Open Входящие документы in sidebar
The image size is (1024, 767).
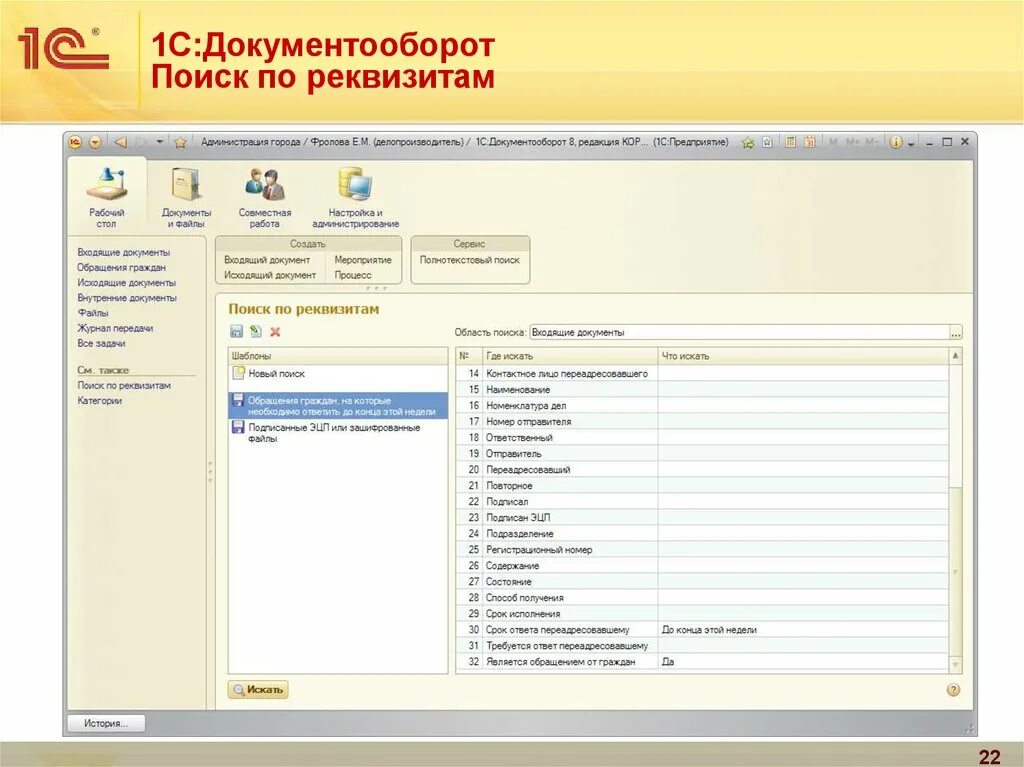(123, 252)
